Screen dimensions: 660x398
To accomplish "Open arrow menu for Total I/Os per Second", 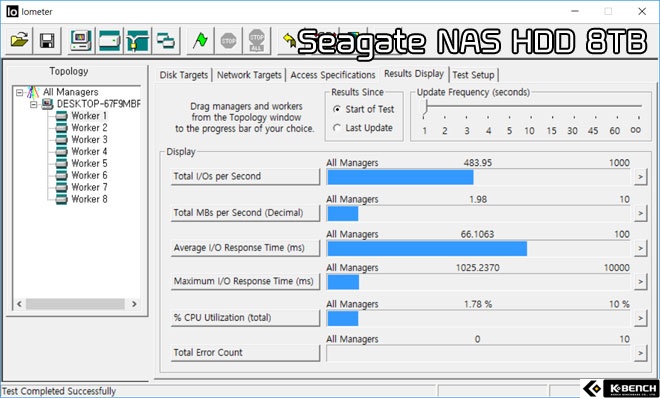I will (640, 177).
